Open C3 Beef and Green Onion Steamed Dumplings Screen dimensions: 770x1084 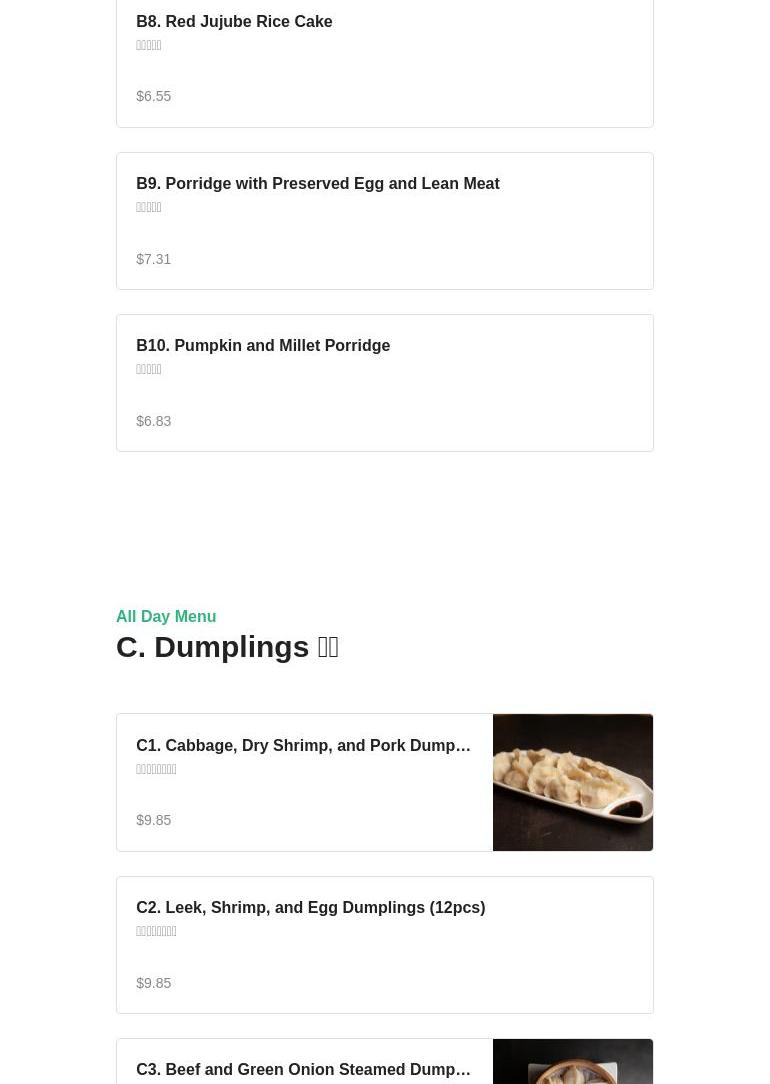[303, 1069]
